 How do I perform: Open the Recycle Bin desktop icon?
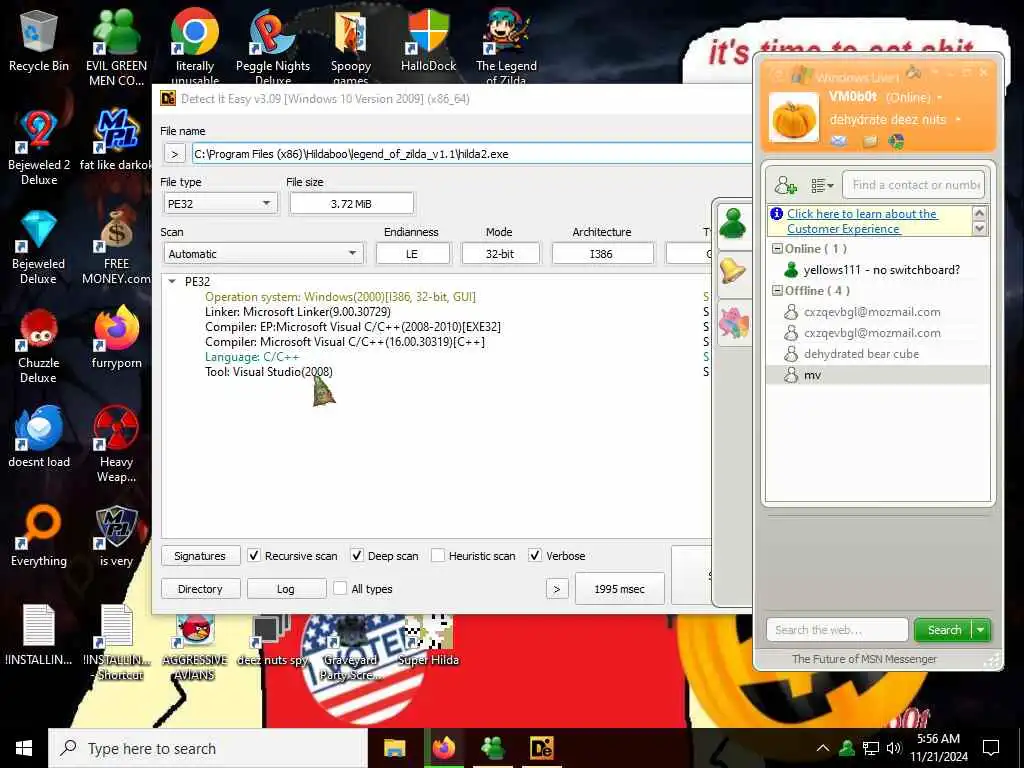(x=39, y=42)
